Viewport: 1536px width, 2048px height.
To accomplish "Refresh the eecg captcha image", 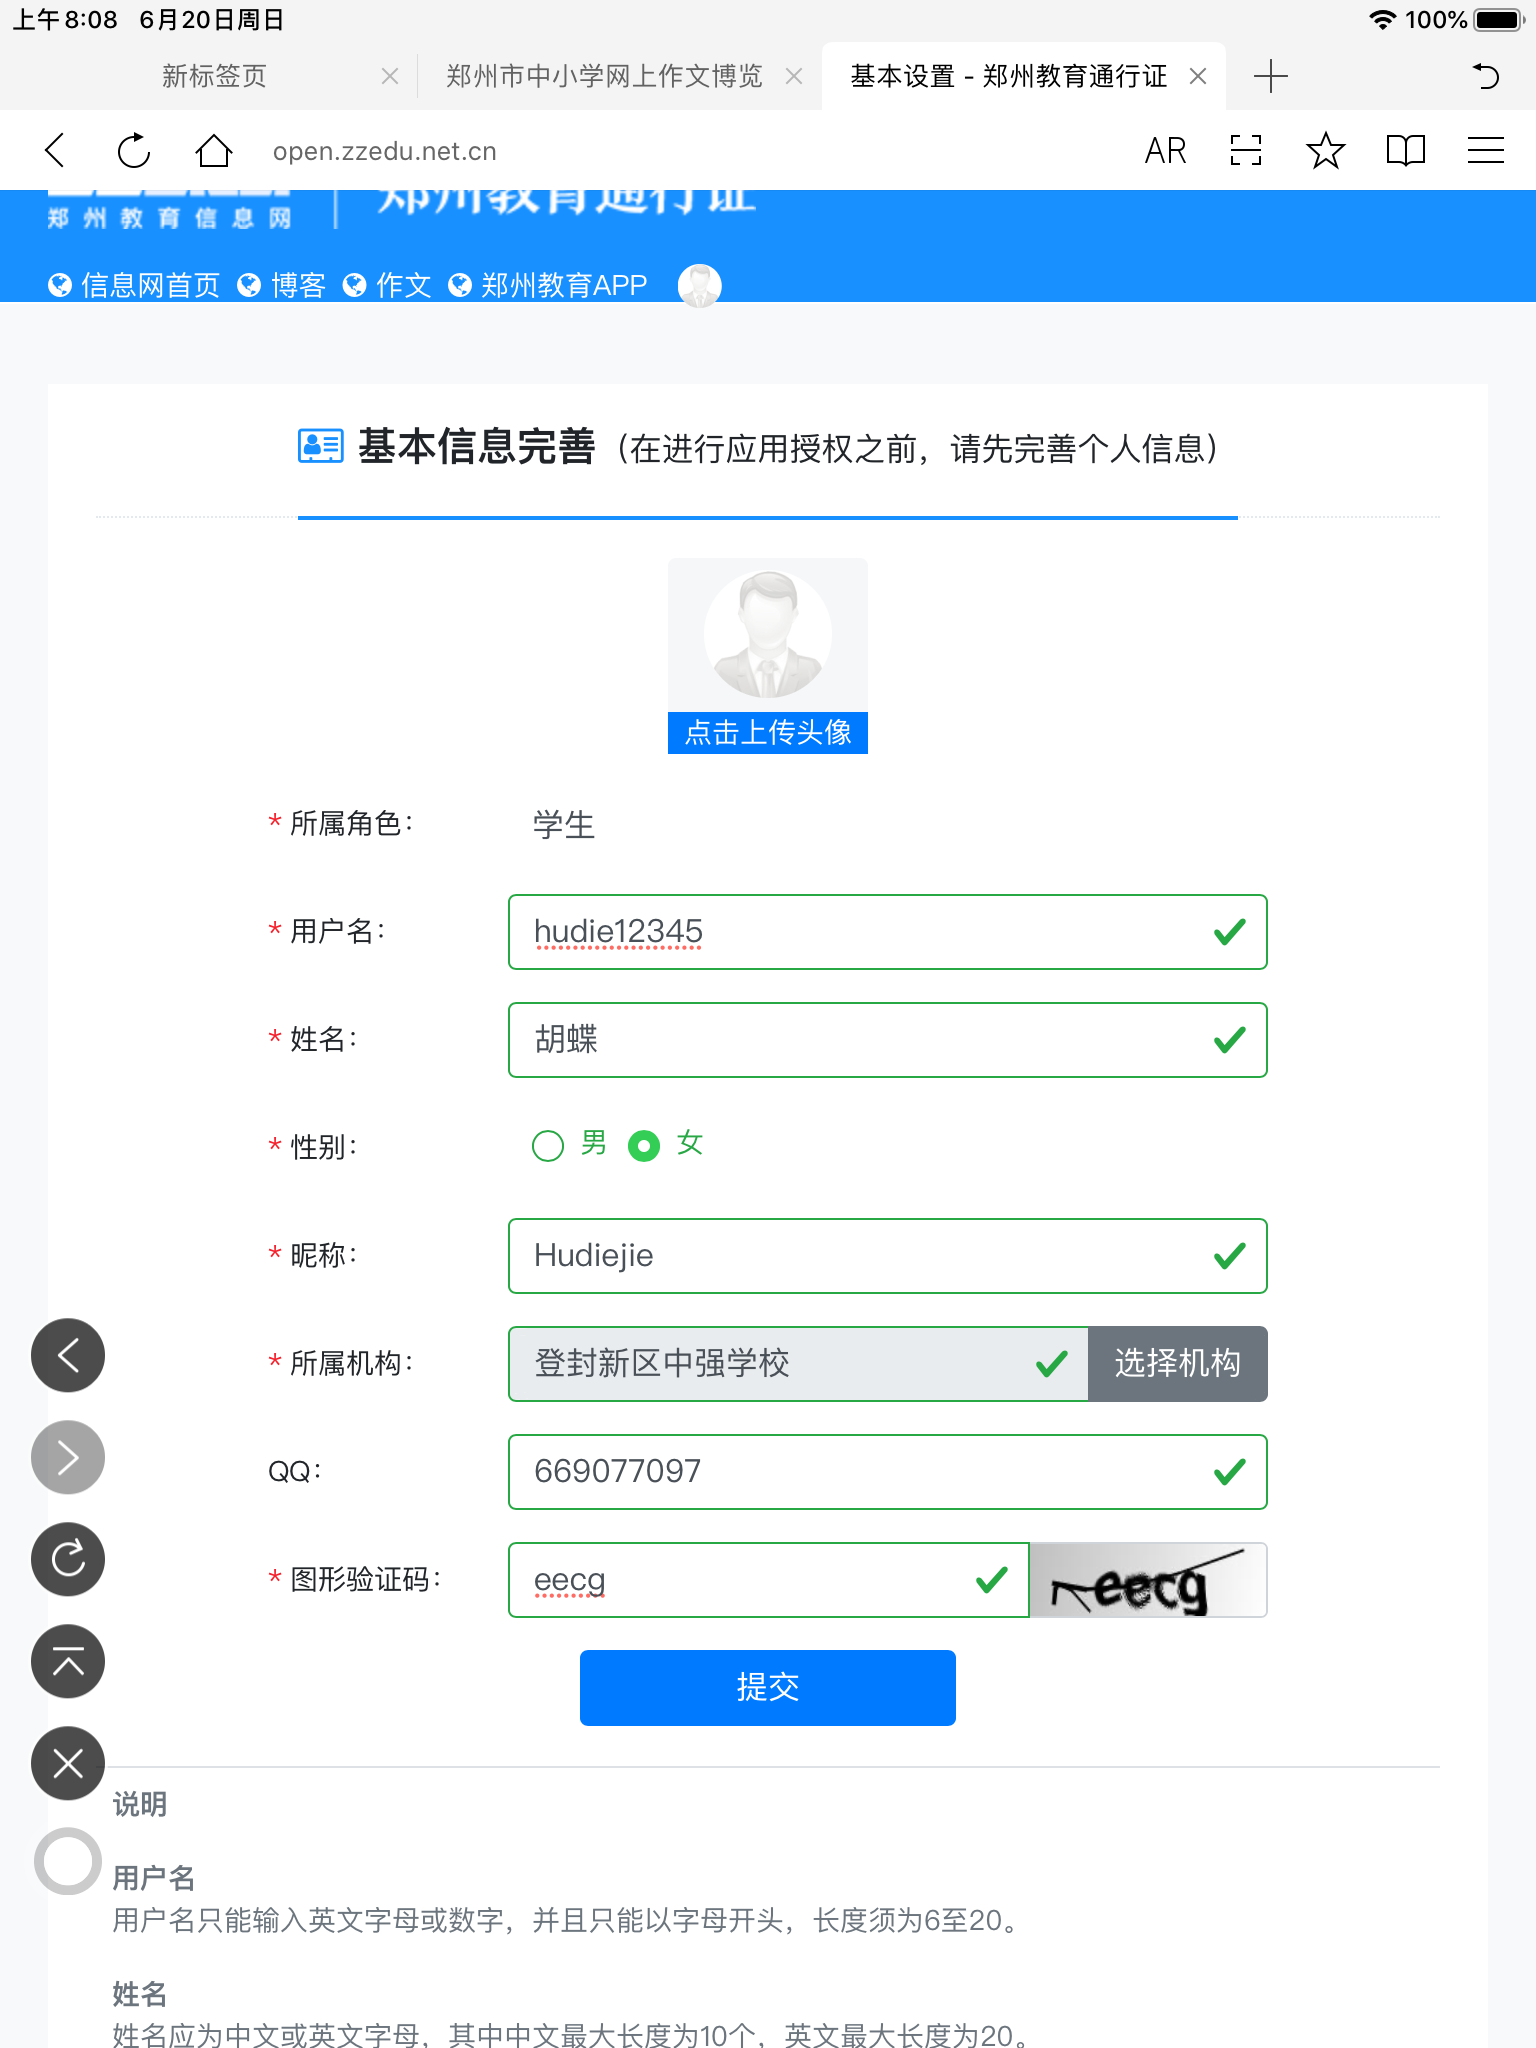I will point(1148,1580).
